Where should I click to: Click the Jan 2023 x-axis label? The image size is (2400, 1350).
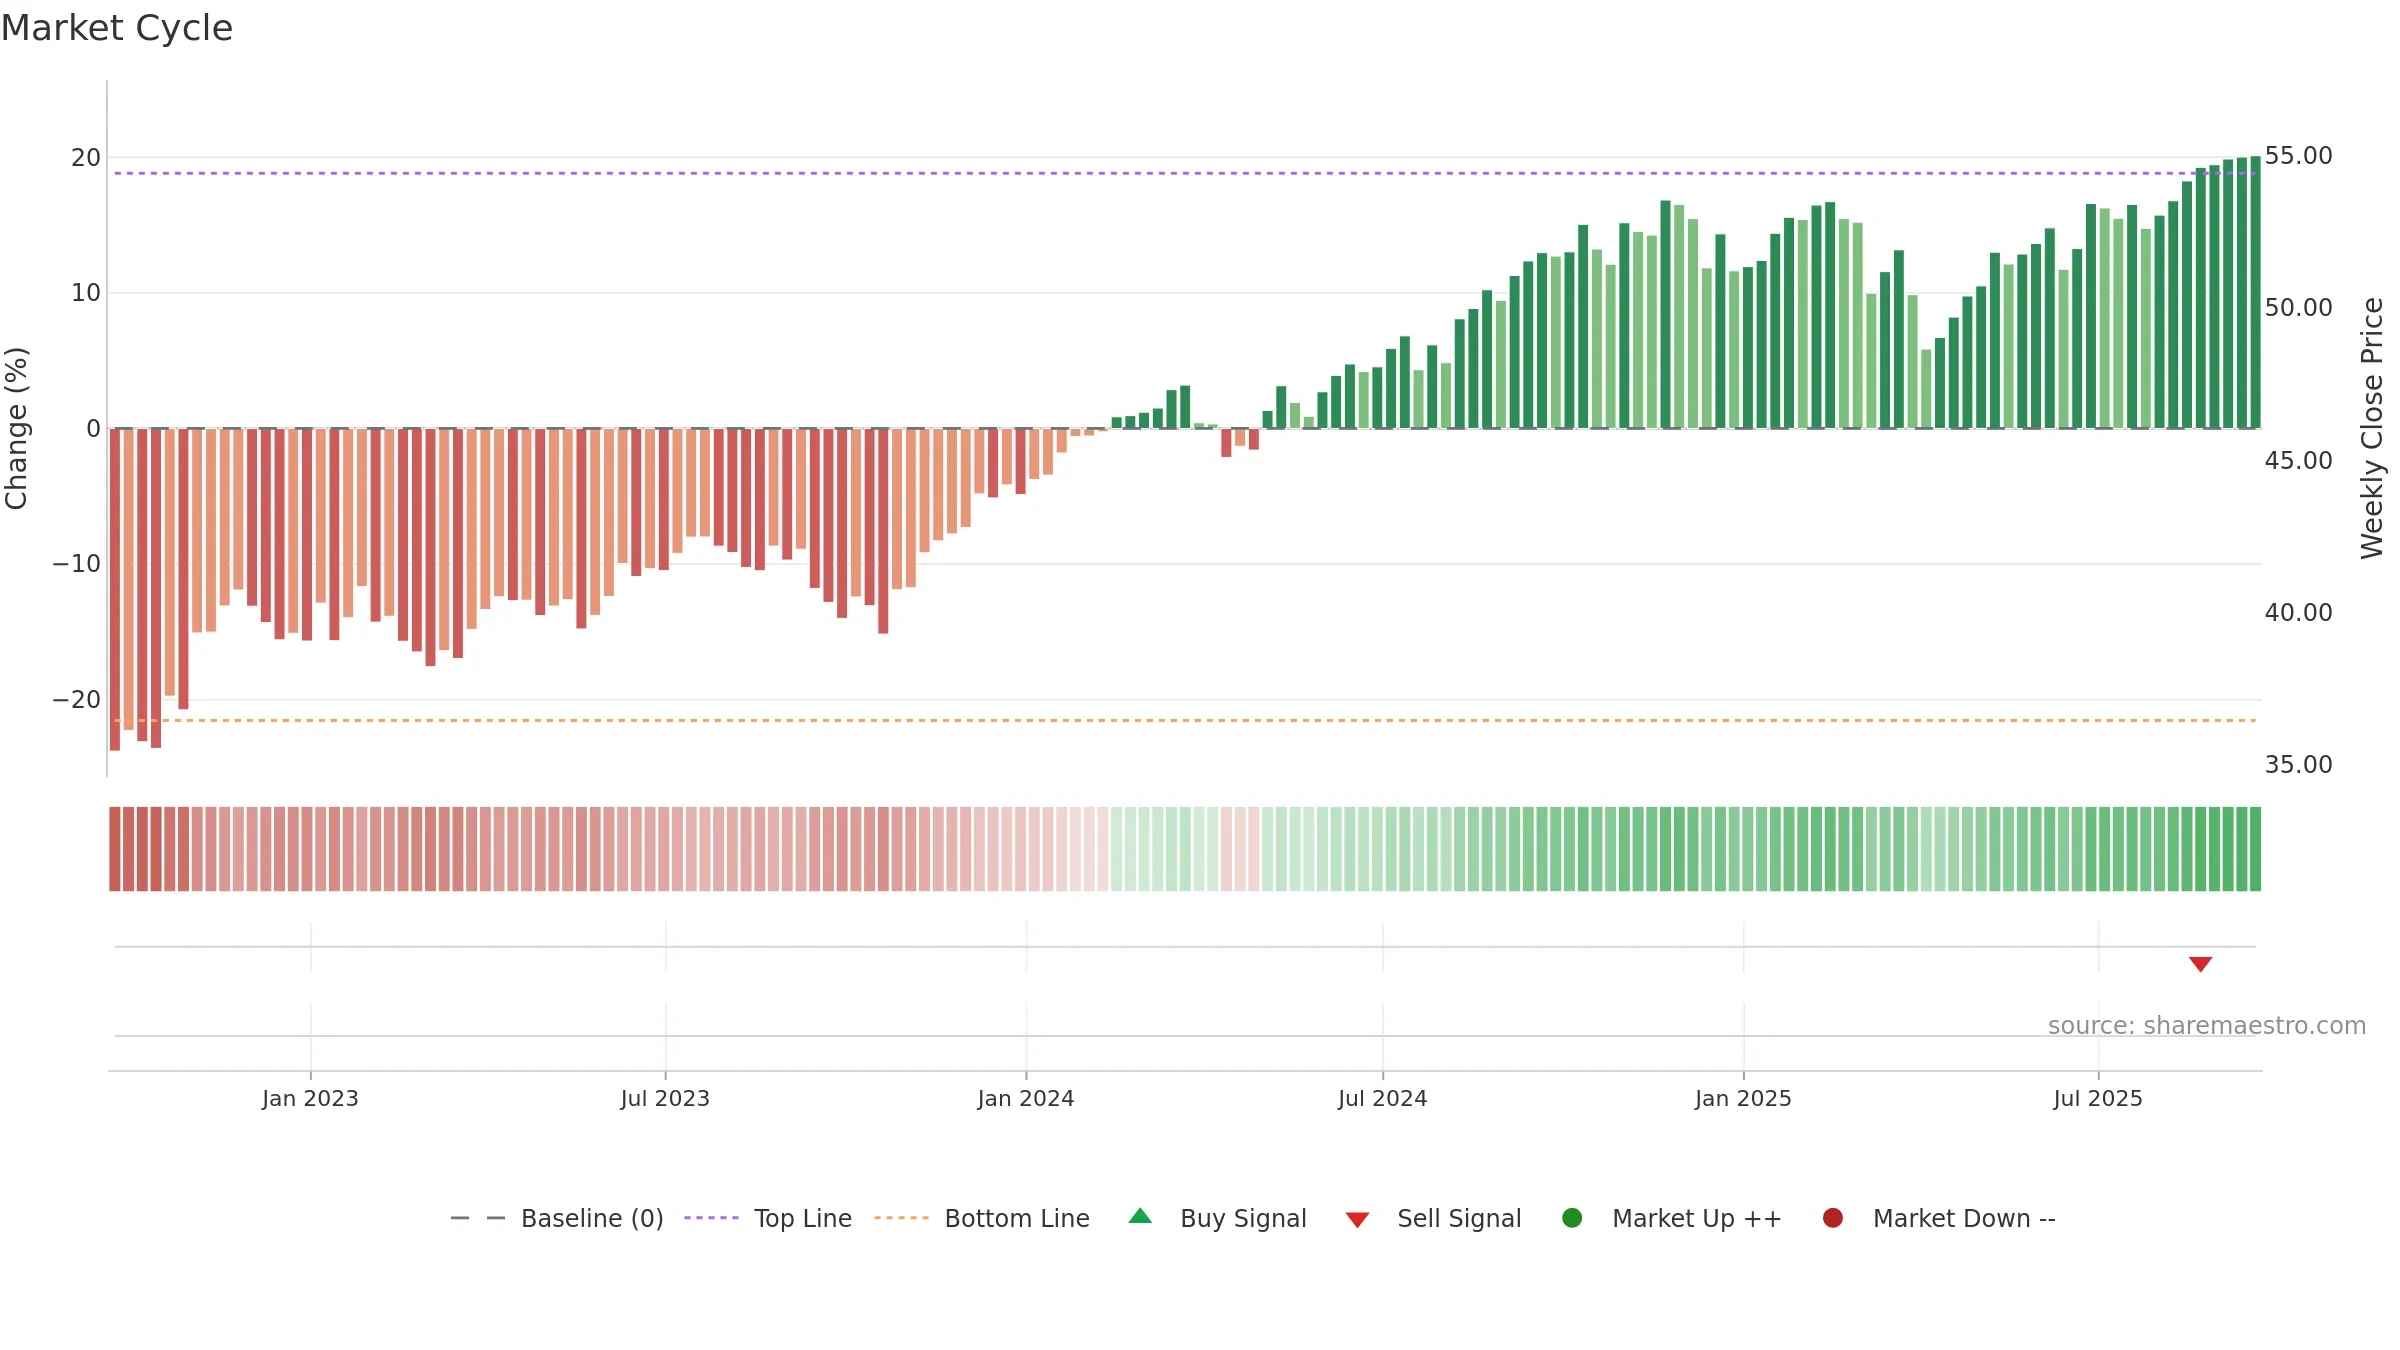310,1099
